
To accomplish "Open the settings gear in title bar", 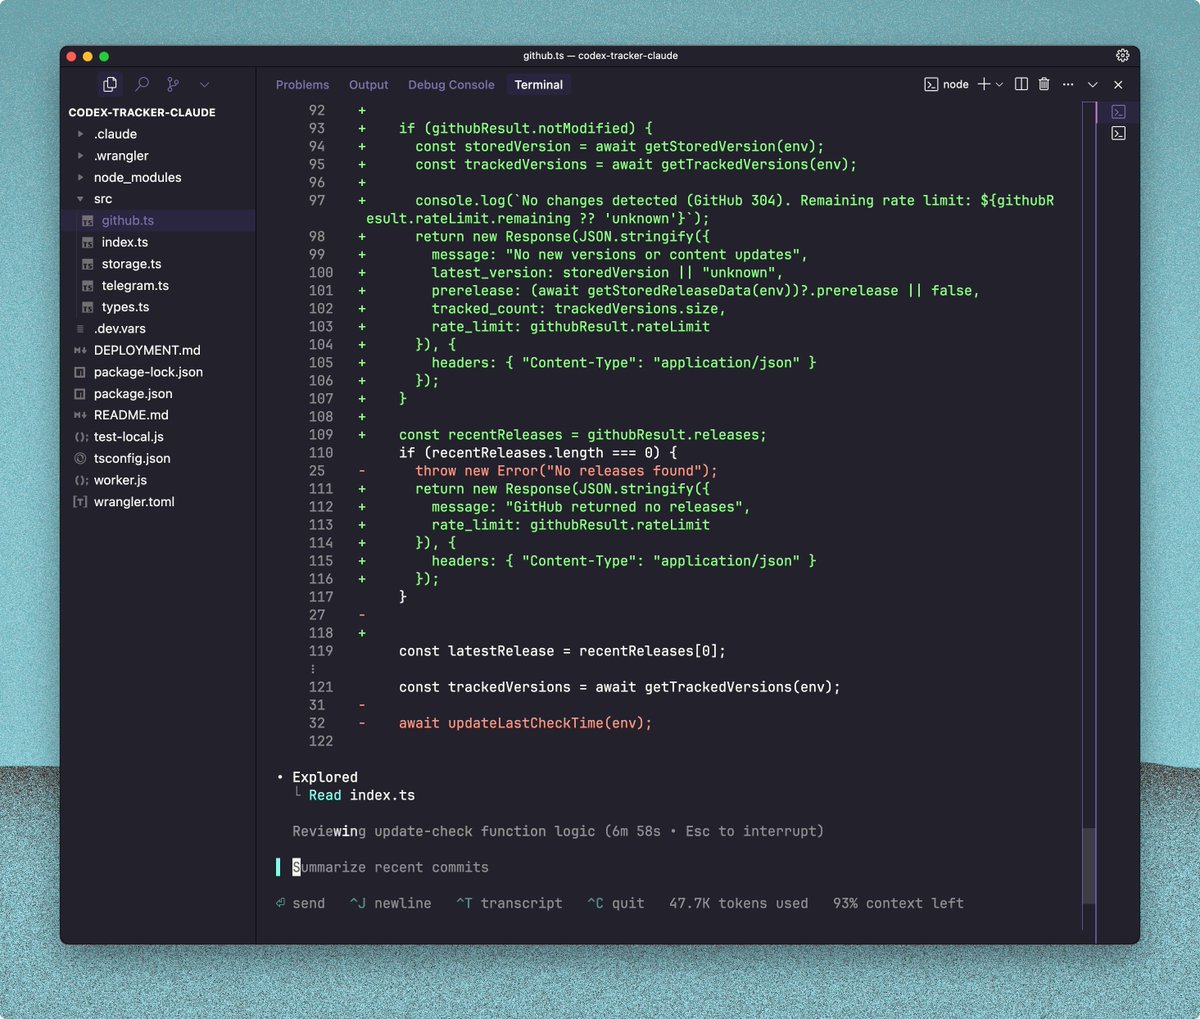I will click(x=1122, y=56).
